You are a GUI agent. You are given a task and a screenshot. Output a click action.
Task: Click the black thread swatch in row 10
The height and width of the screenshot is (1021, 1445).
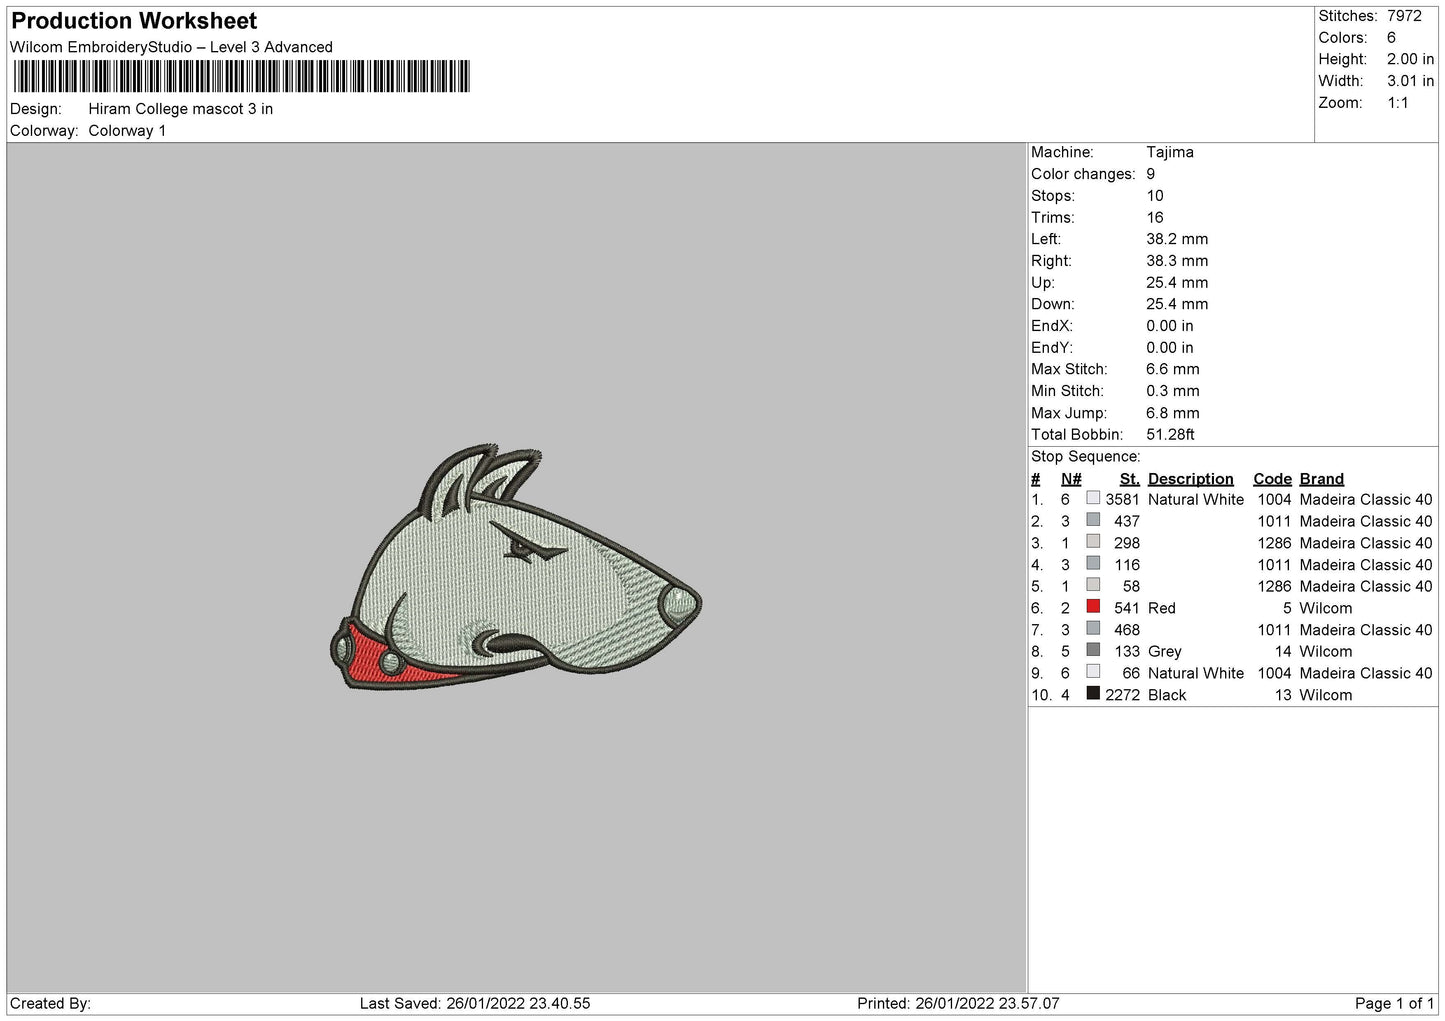(x=1093, y=694)
